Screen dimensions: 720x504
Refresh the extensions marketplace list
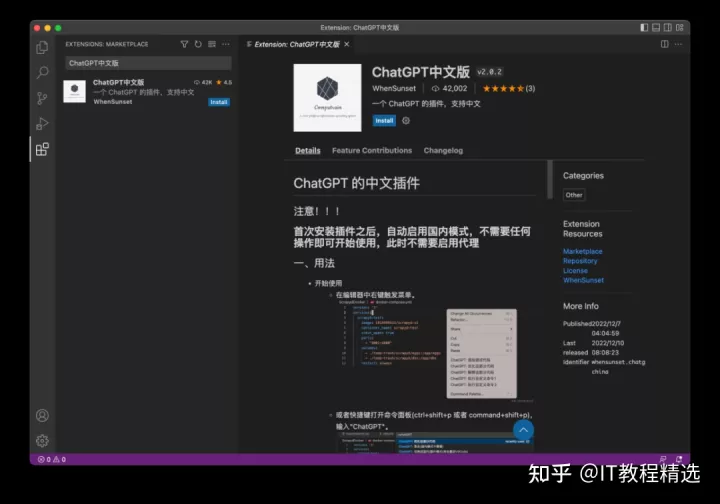point(198,44)
